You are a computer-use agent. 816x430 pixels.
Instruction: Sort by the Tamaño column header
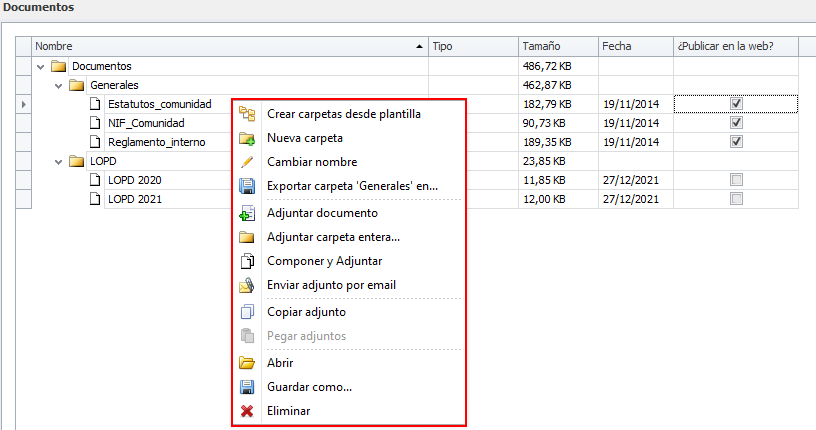click(558, 46)
